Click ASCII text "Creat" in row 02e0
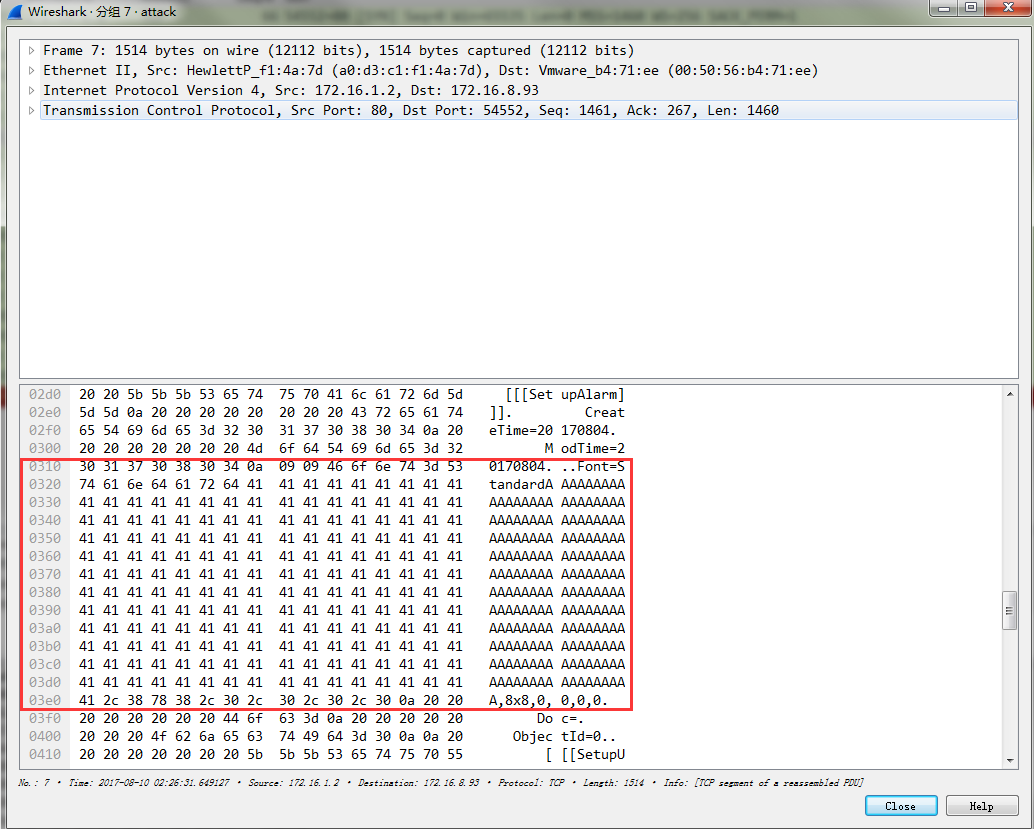The image size is (1034, 829). (x=604, y=412)
